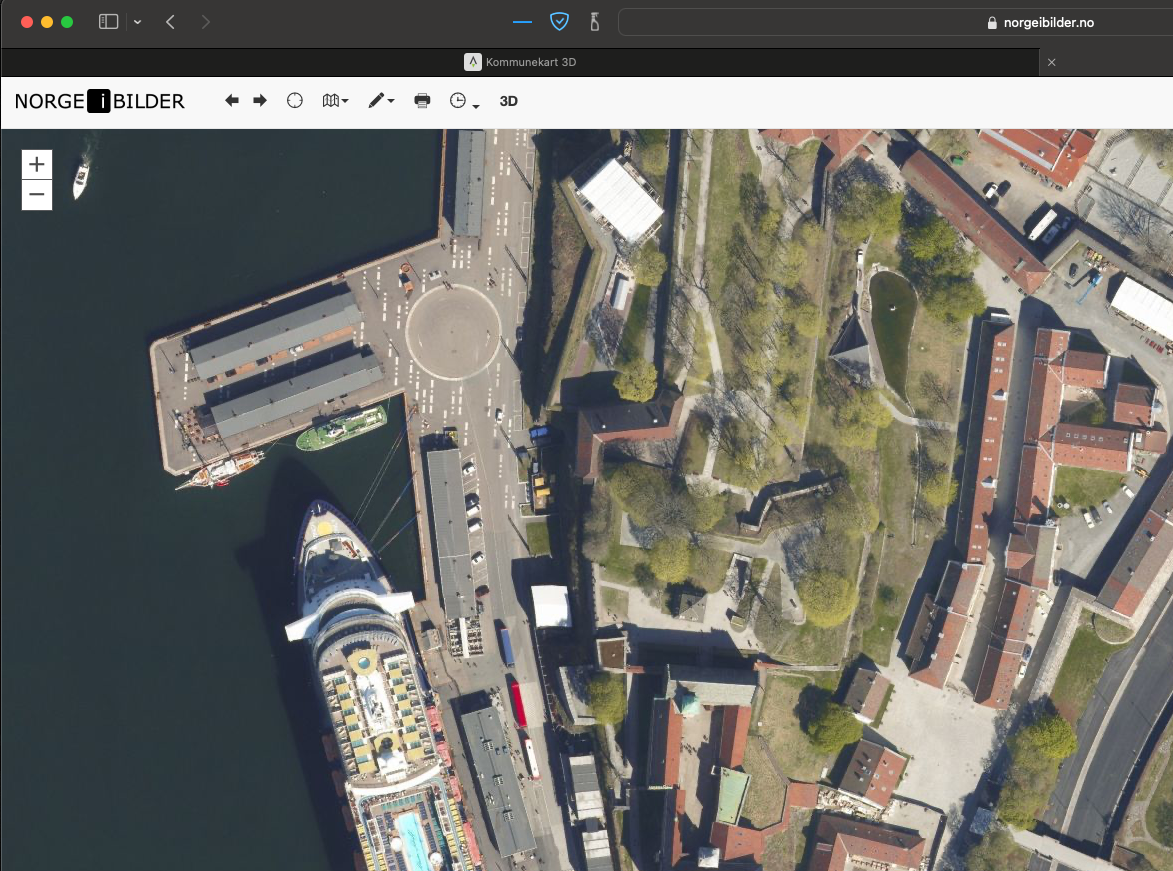Open the sidebar chevron menu
Screen dimensions: 1173x871
tap(137, 21)
